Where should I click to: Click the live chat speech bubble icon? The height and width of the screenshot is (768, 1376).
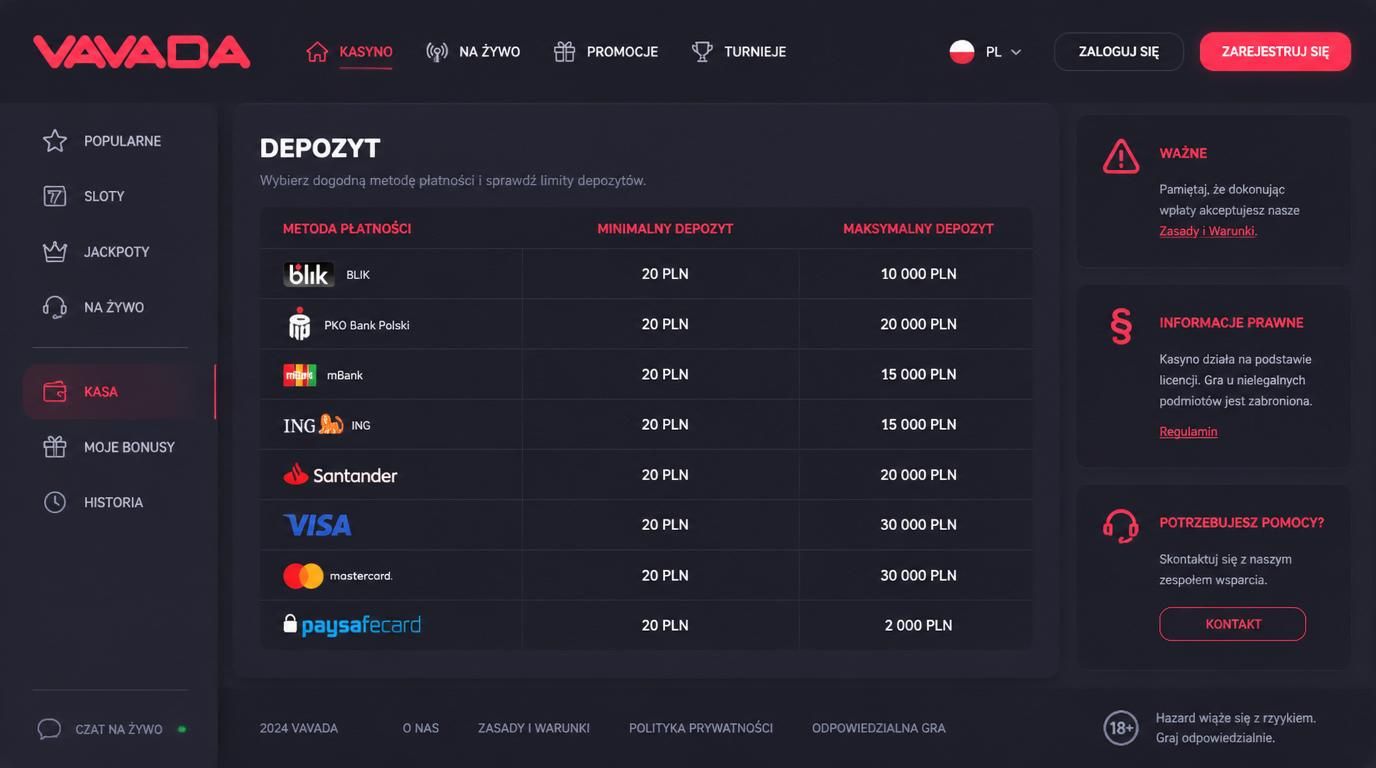point(49,729)
